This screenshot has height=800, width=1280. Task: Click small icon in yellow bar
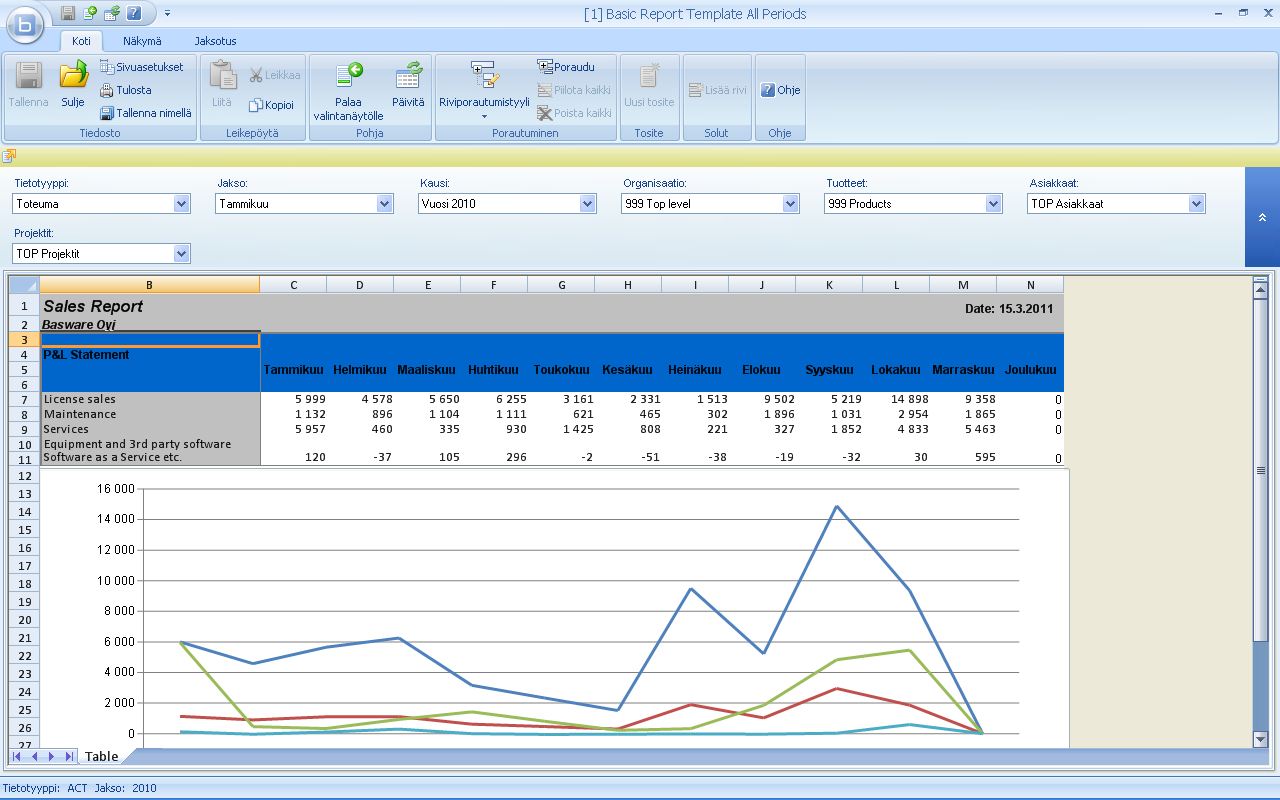(x=9, y=156)
